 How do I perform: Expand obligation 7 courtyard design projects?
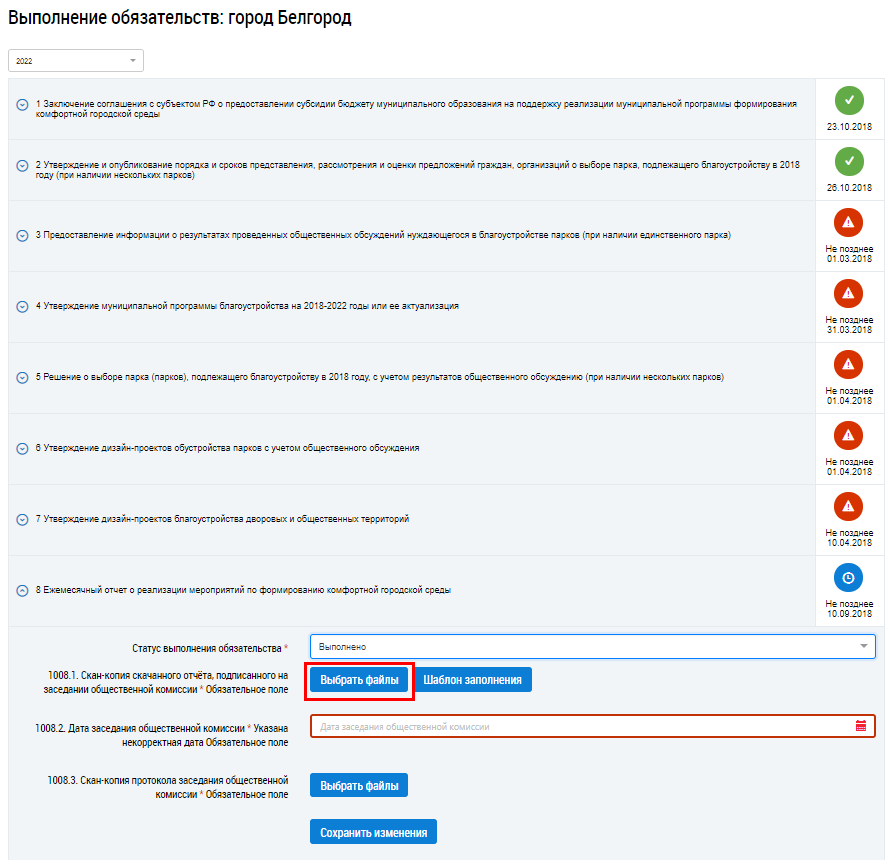[22, 520]
